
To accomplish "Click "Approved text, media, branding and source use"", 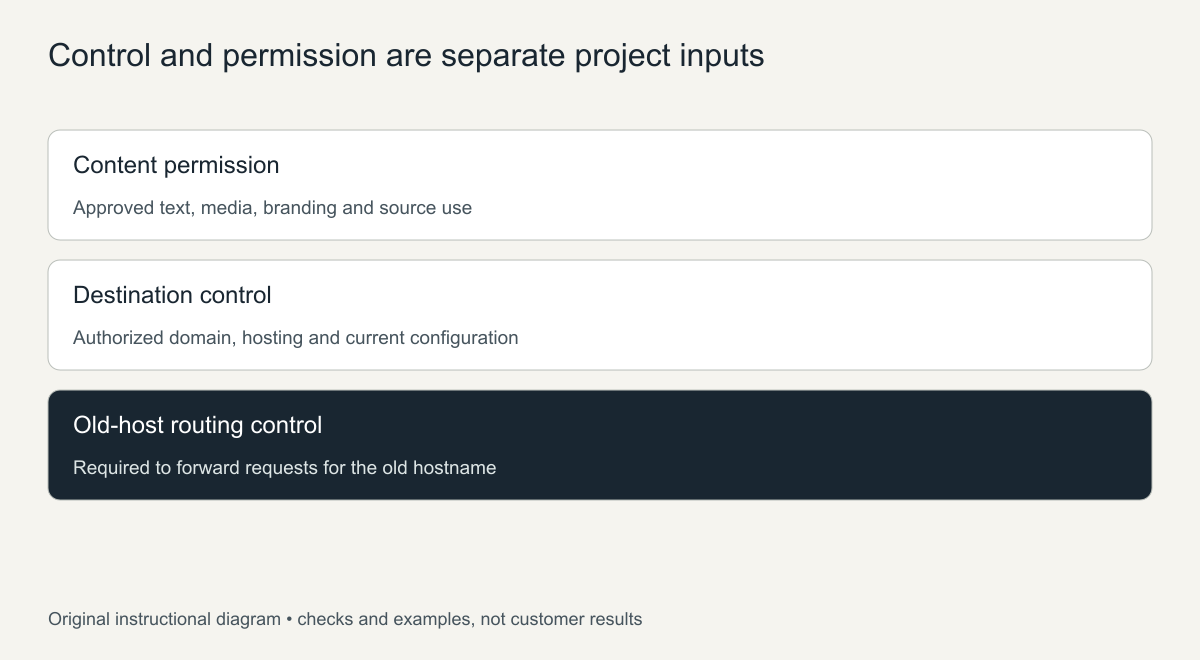I will pyautogui.click(x=272, y=208).
